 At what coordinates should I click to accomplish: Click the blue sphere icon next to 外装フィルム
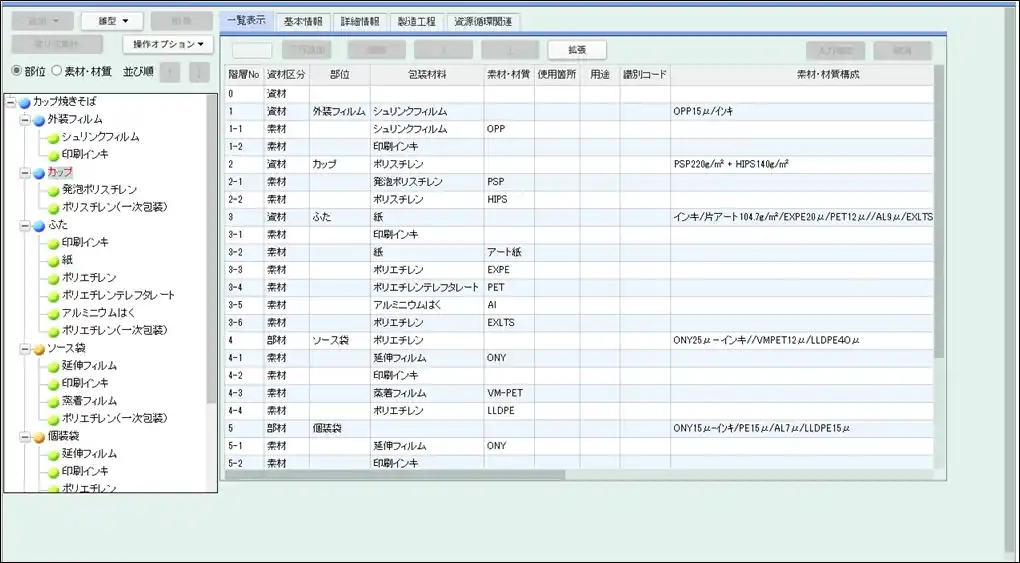38,120
